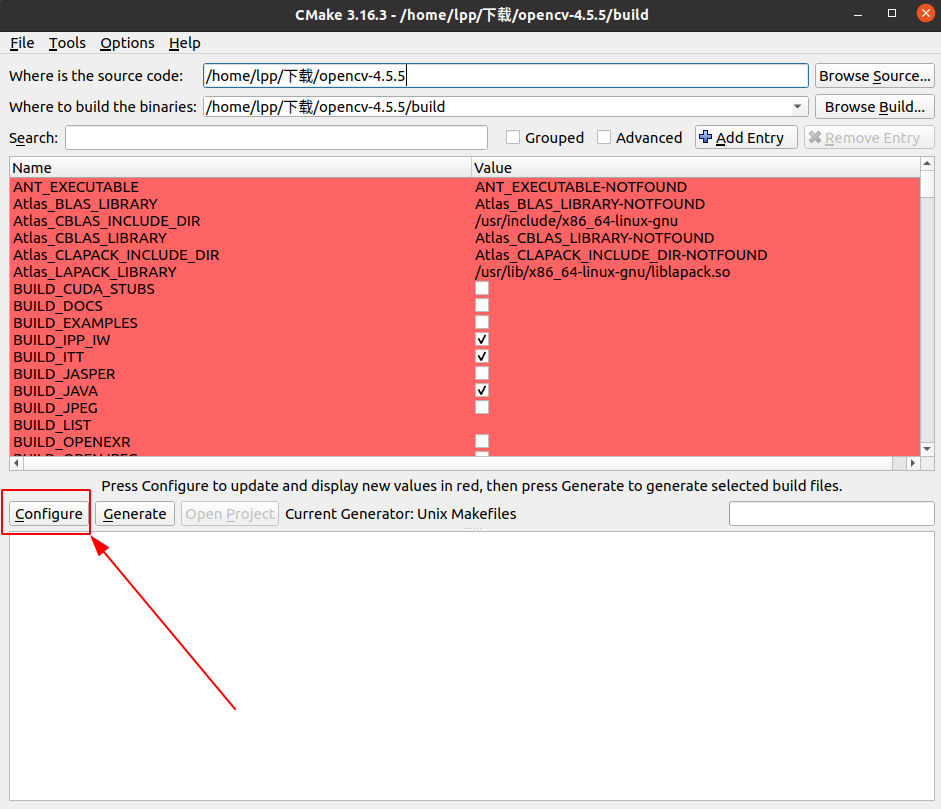The width and height of the screenshot is (941, 809).
Task: Open the Options menu
Action: [127, 43]
